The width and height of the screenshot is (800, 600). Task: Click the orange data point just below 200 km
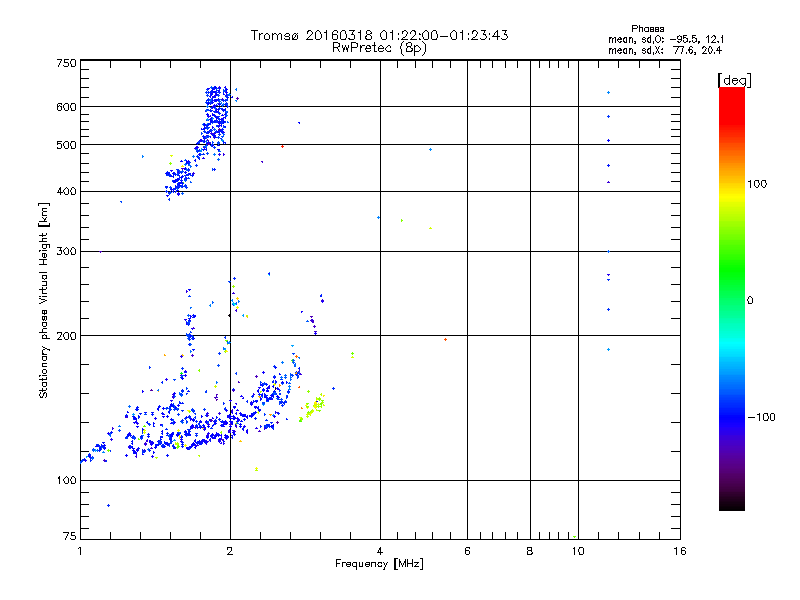click(445, 339)
